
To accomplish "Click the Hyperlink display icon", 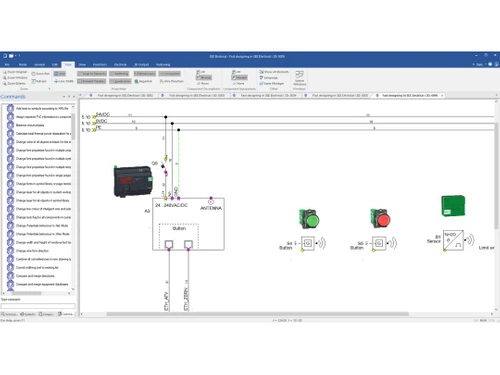I will pyautogui.click(x=137, y=81).
